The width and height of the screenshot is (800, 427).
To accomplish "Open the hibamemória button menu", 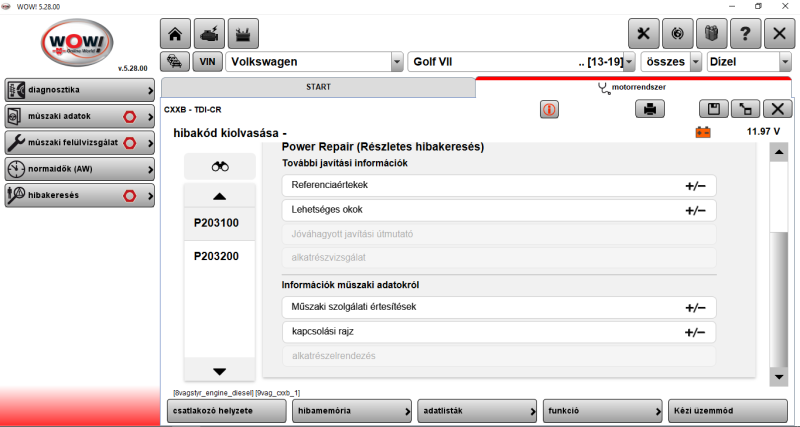I will (x=352, y=411).
